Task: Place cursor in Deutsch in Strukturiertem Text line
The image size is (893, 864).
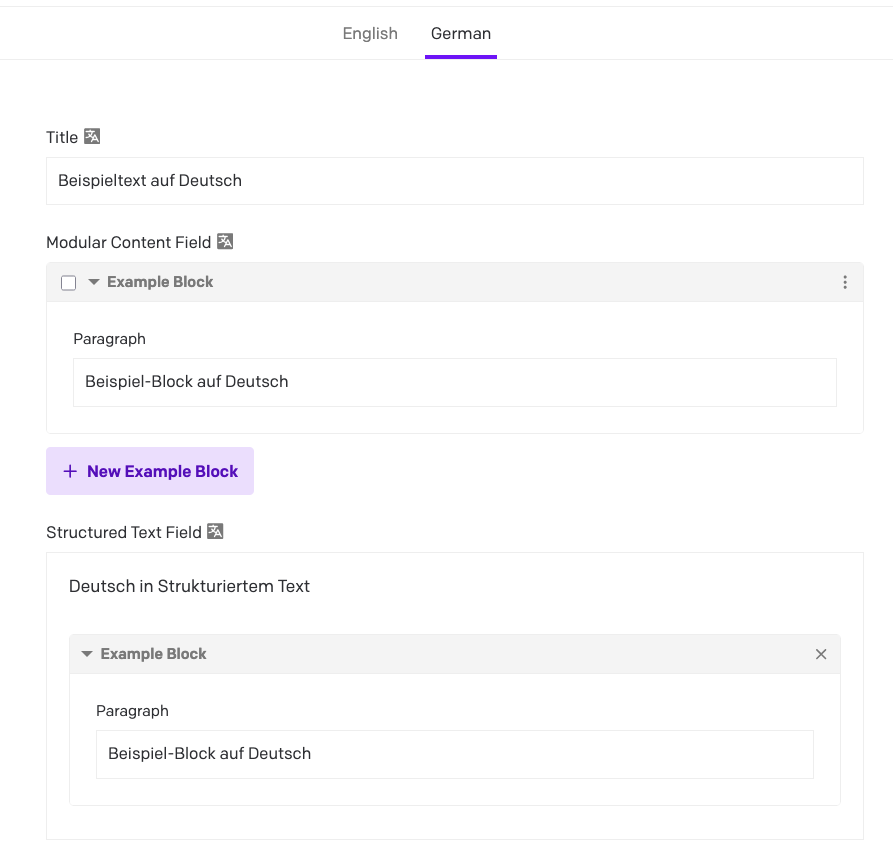Action: [x=189, y=586]
